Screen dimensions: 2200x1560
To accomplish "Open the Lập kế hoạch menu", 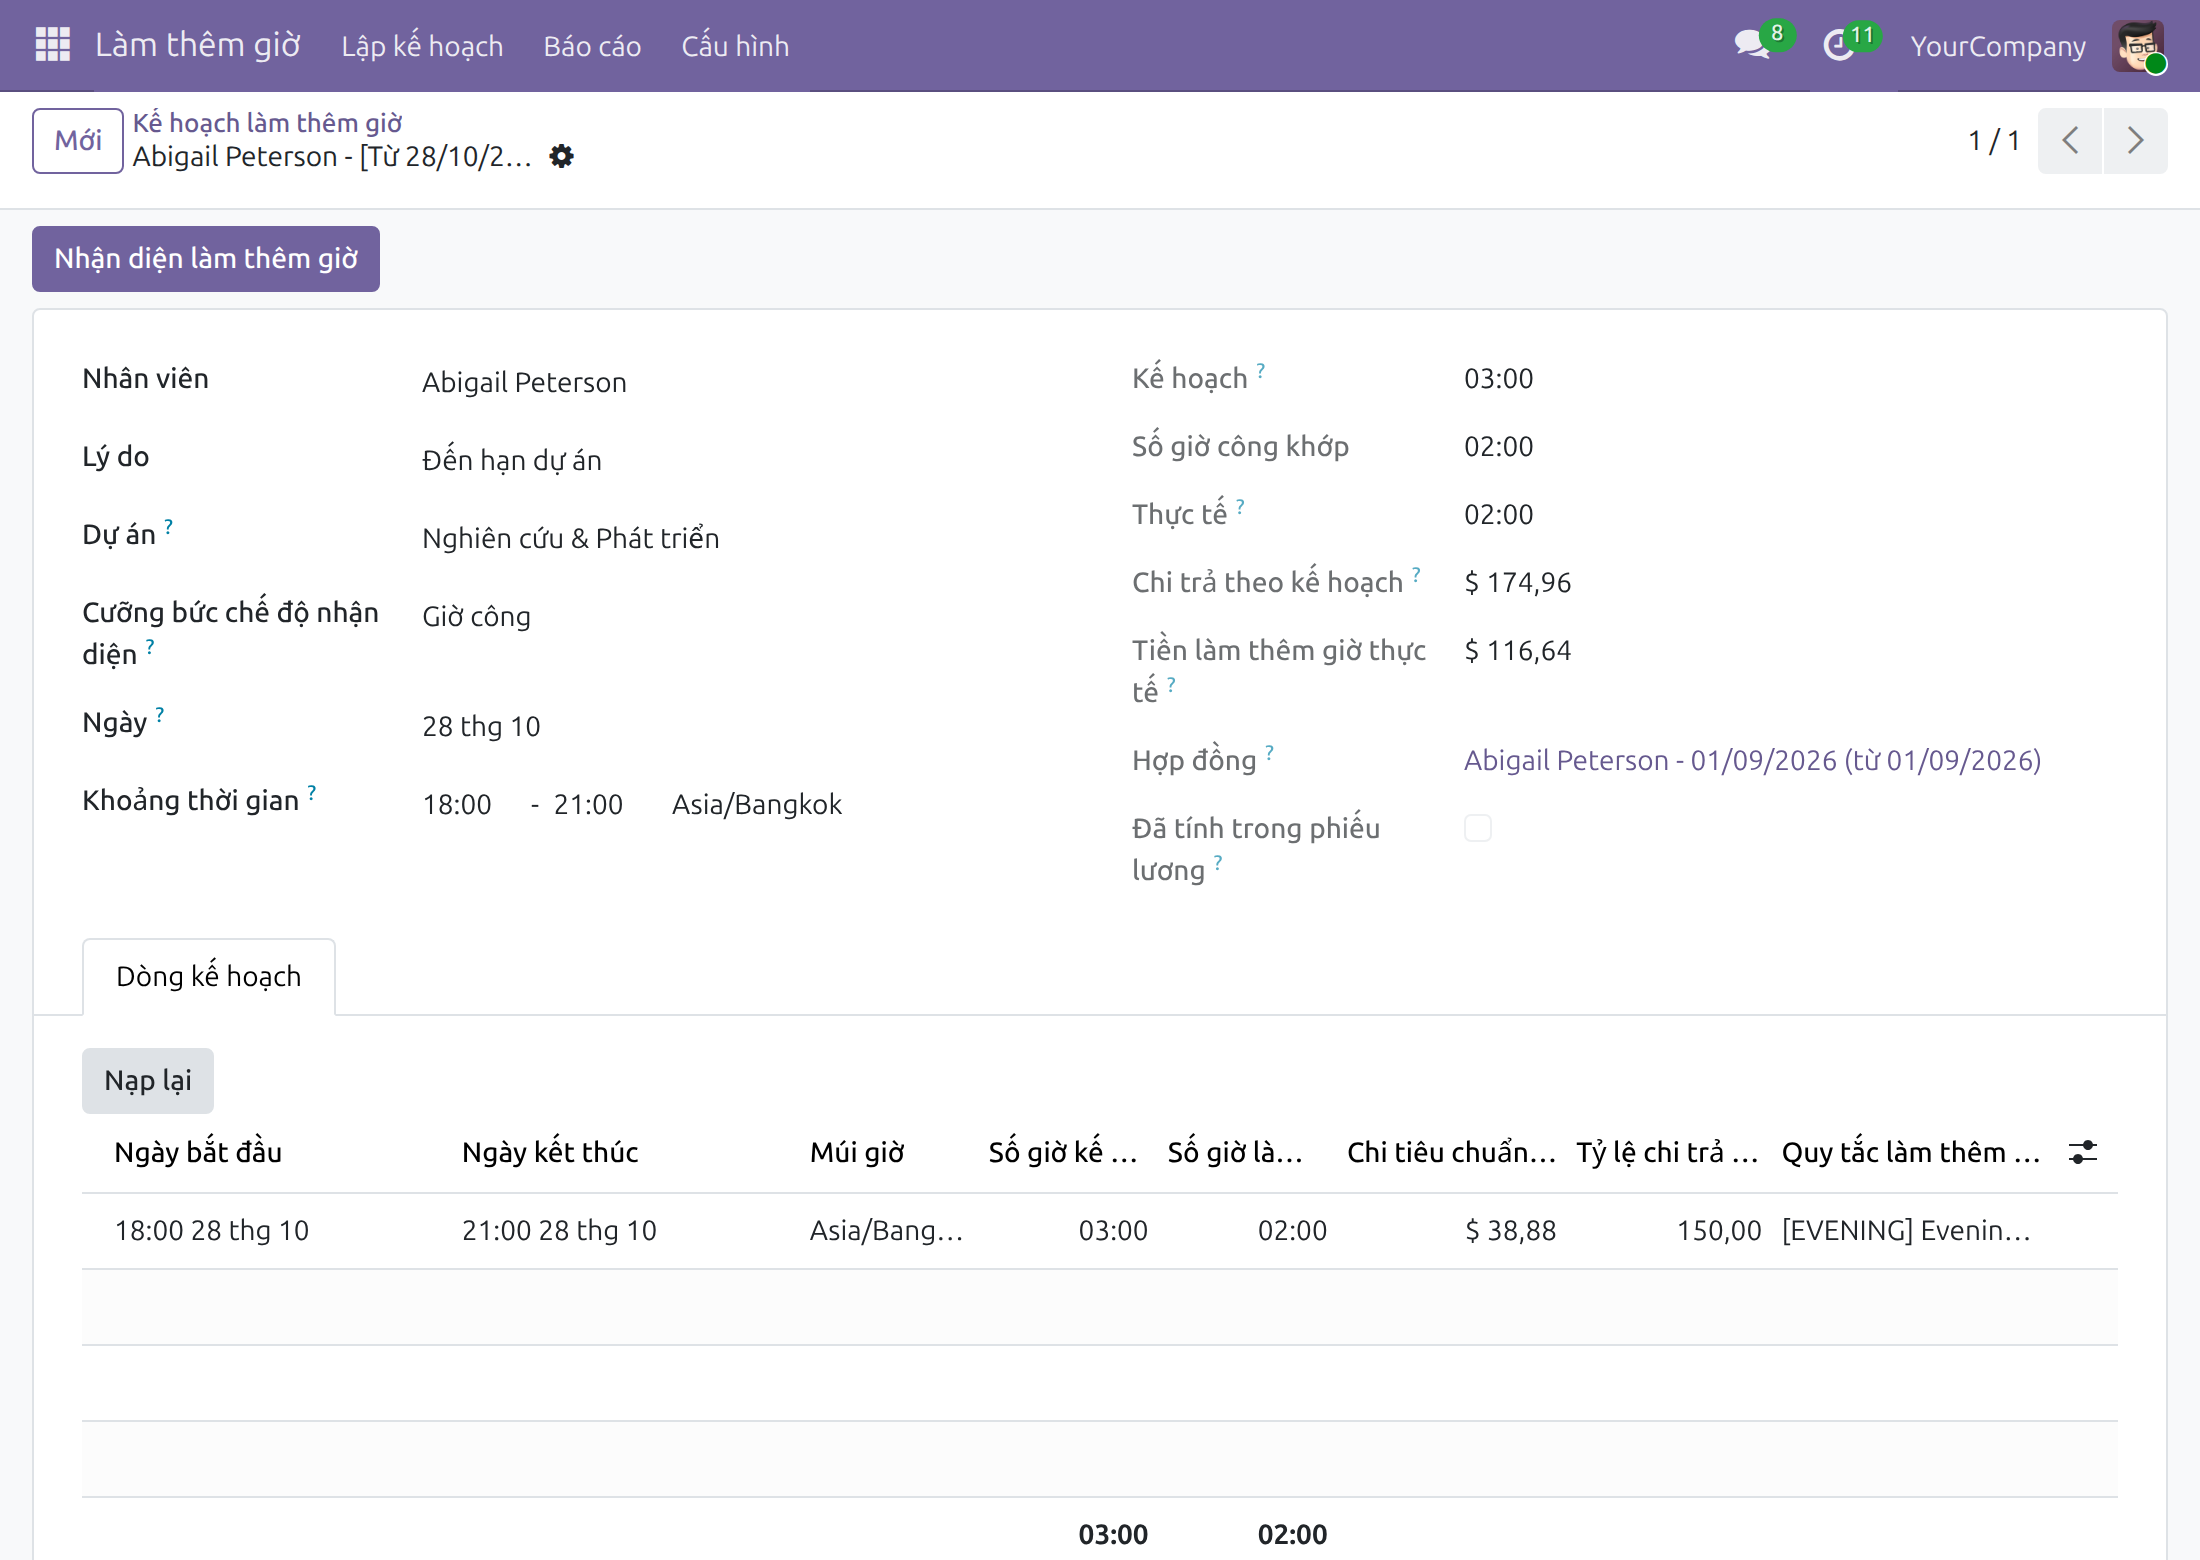I will [x=422, y=46].
